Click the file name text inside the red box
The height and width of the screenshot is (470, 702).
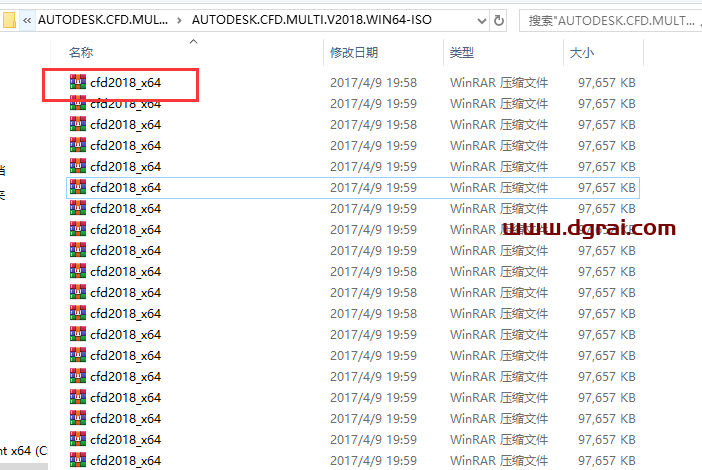click(x=125, y=83)
